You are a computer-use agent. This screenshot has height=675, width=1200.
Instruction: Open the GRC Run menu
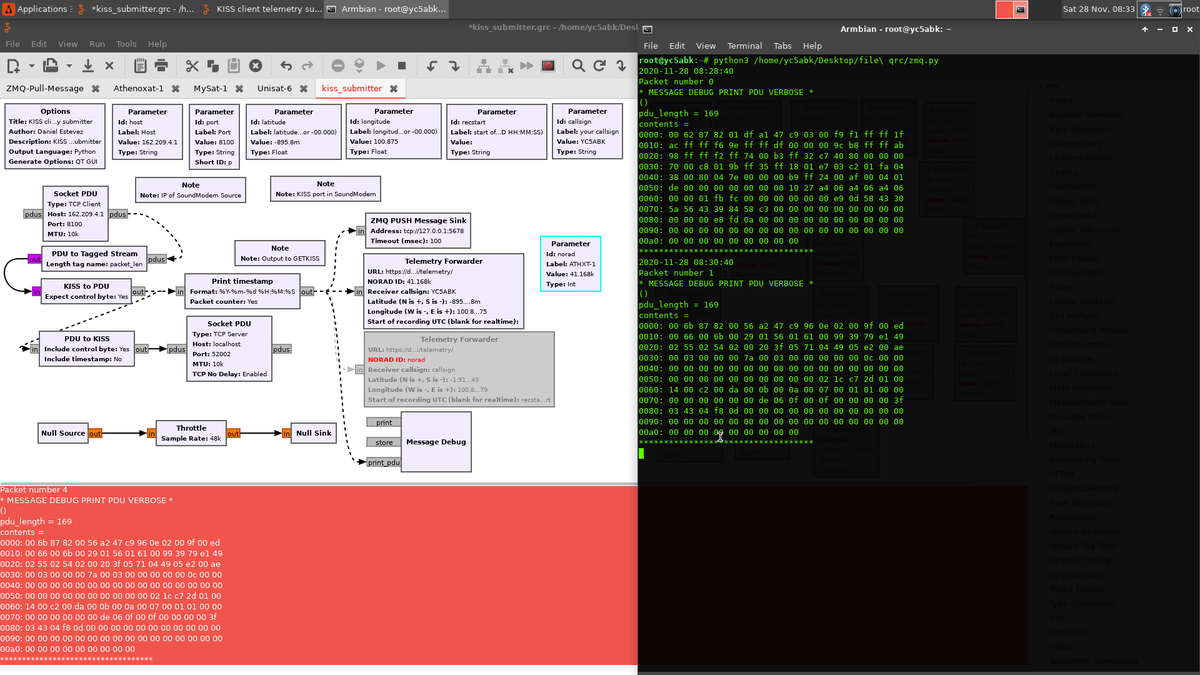(97, 44)
